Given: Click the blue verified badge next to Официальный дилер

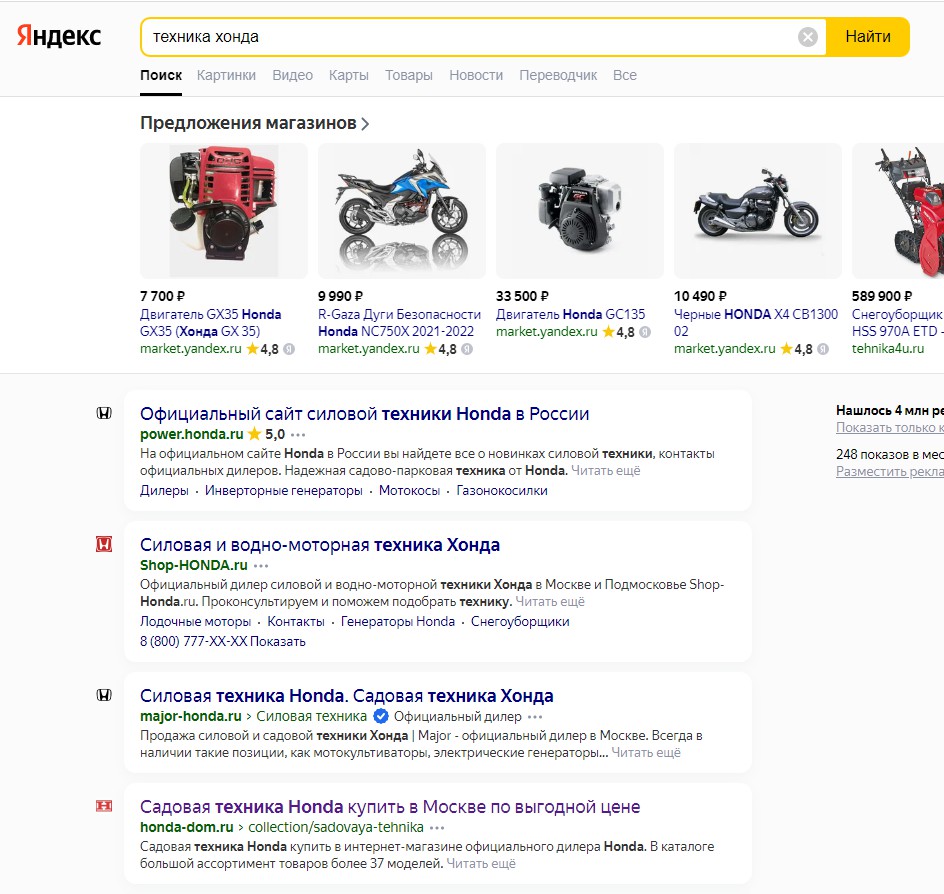Looking at the screenshot, I should [380, 716].
